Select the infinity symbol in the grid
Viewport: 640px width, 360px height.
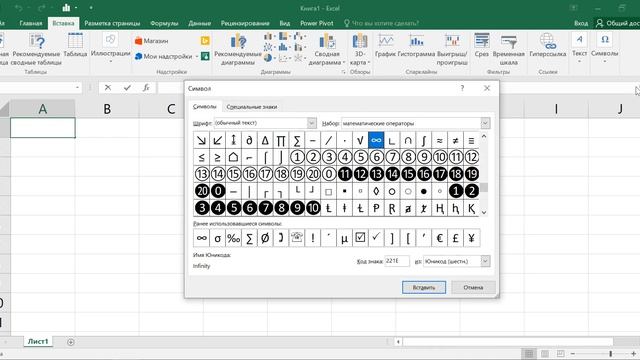(376, 140)
